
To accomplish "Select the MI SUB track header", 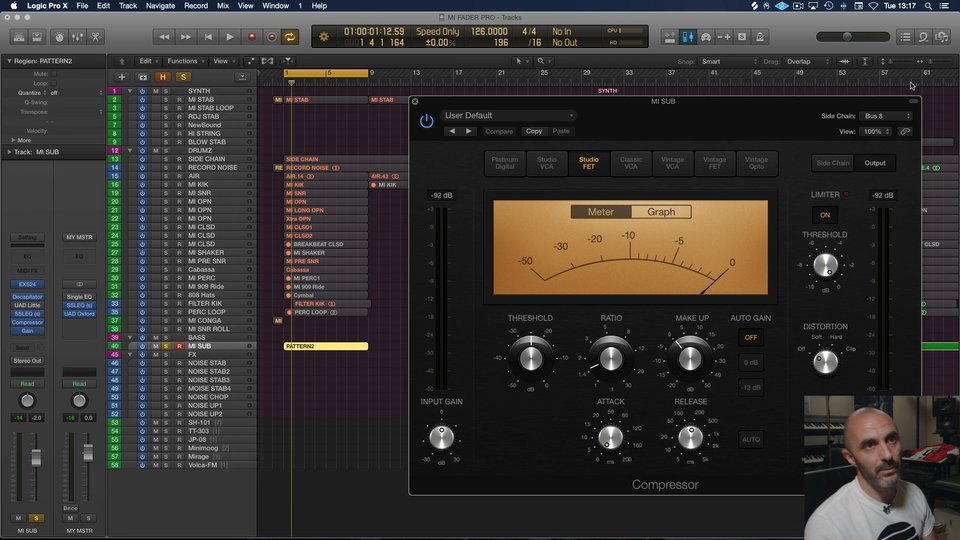I will (x=182, y=346).
